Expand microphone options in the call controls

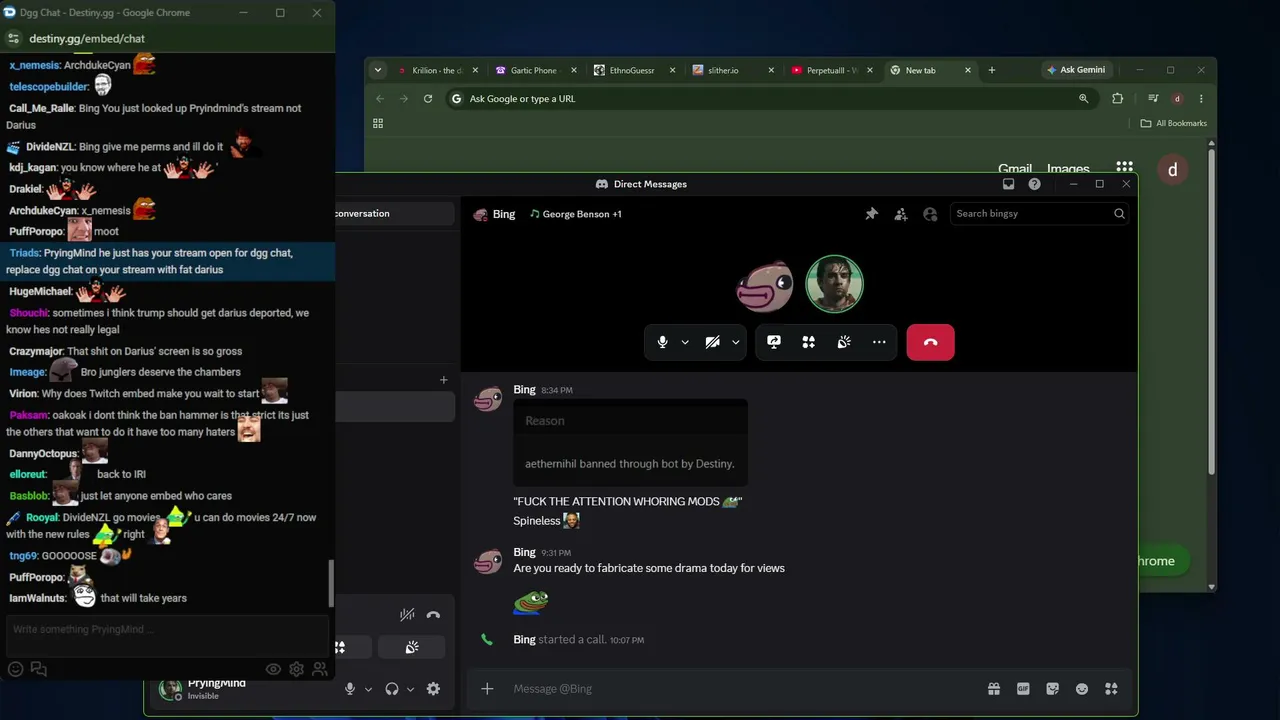pos(685,342)
